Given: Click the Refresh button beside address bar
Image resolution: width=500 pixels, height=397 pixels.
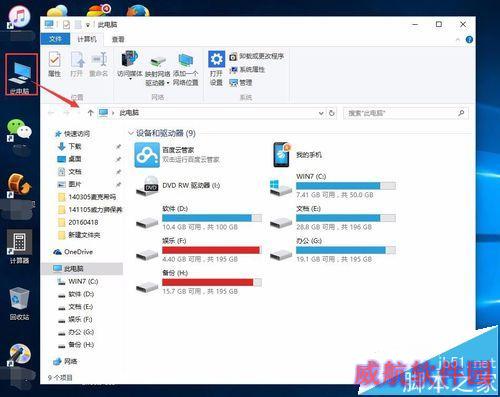Looking at the screenshot, I should [332, 113].
